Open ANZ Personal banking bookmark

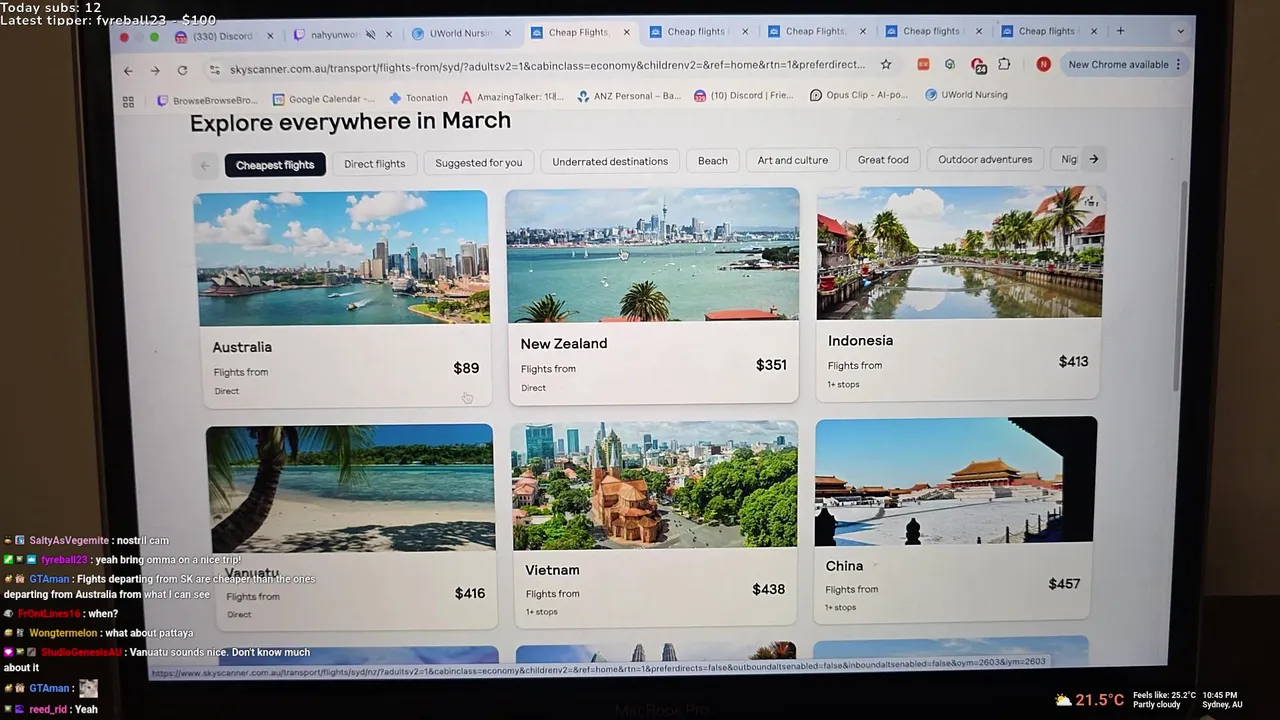pos(629,96)
